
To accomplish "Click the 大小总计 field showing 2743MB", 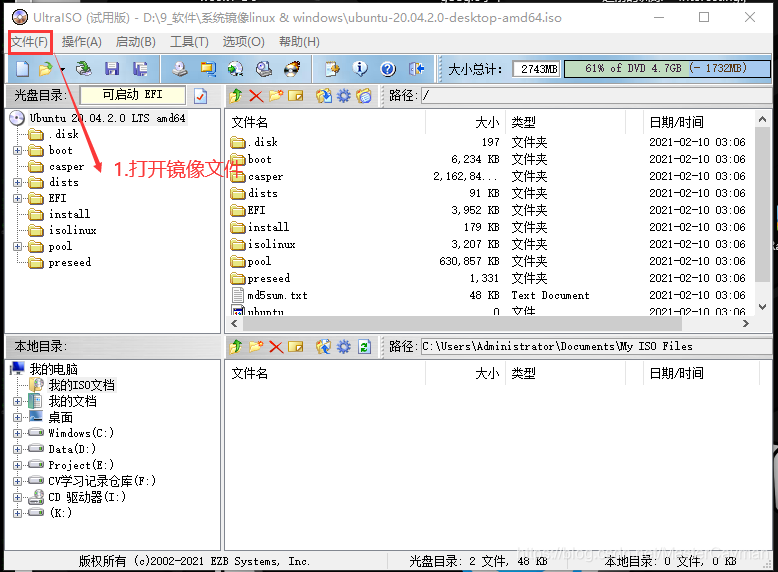I will click(537, 69).
